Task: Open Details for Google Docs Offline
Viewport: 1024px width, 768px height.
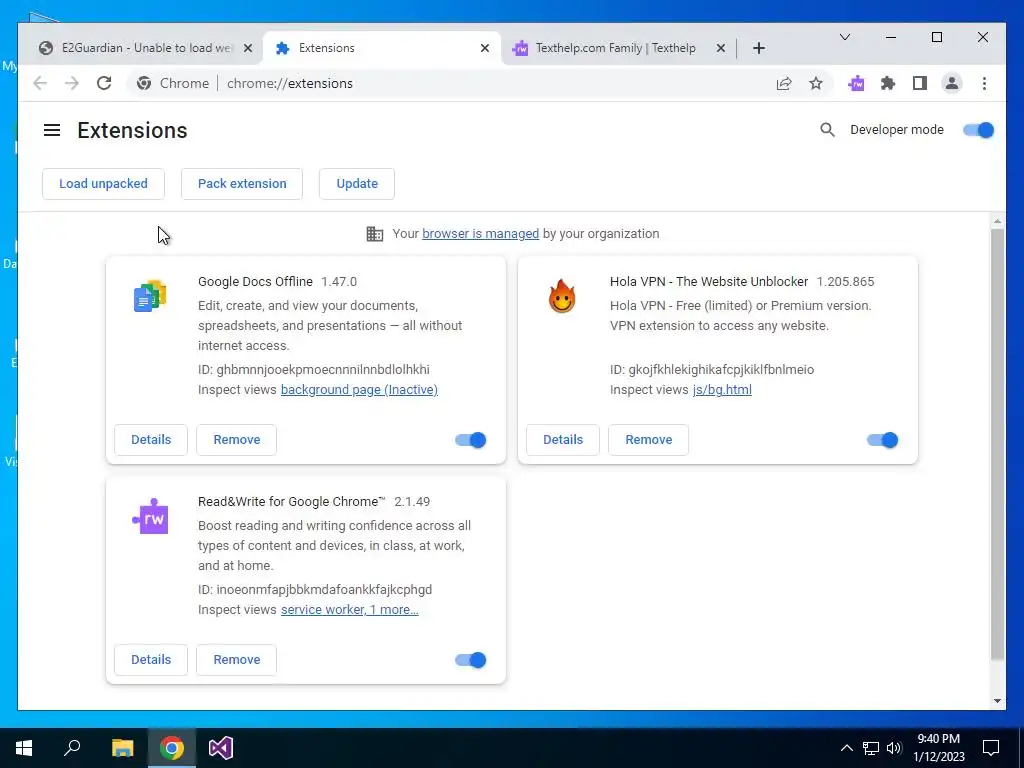Action: pyautogui.click(x=151, y=440)
